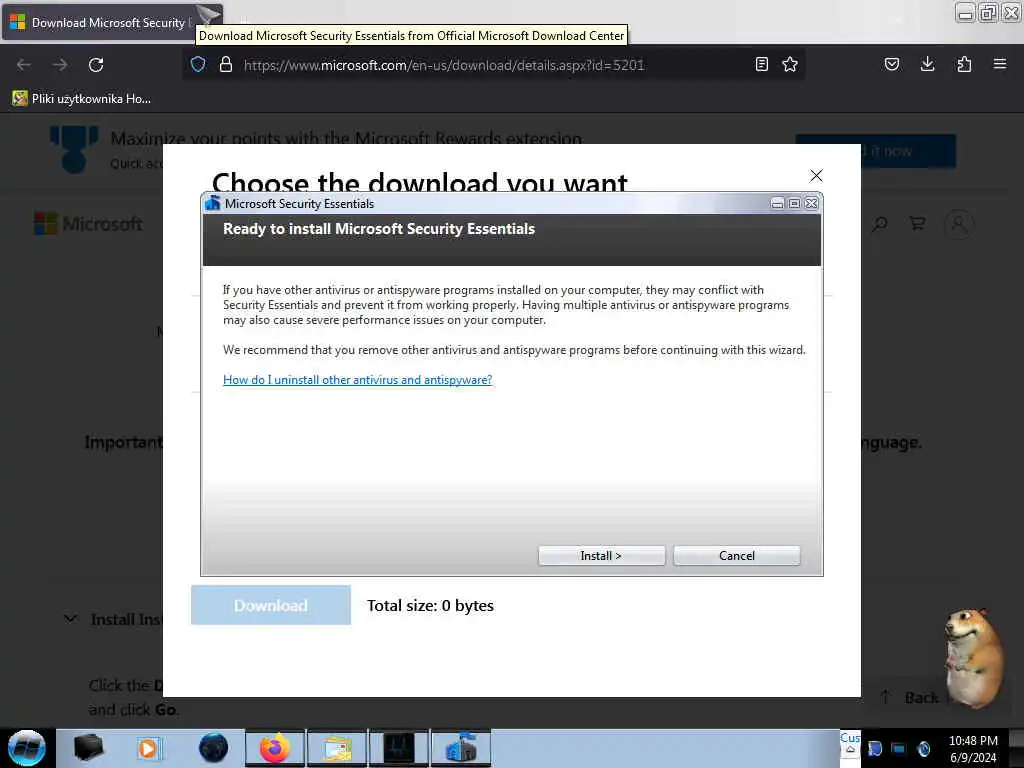Open the dark globe taskbar app
Image resolution: width=1024 pixels, height=768 pixels.
click(213, 748)
